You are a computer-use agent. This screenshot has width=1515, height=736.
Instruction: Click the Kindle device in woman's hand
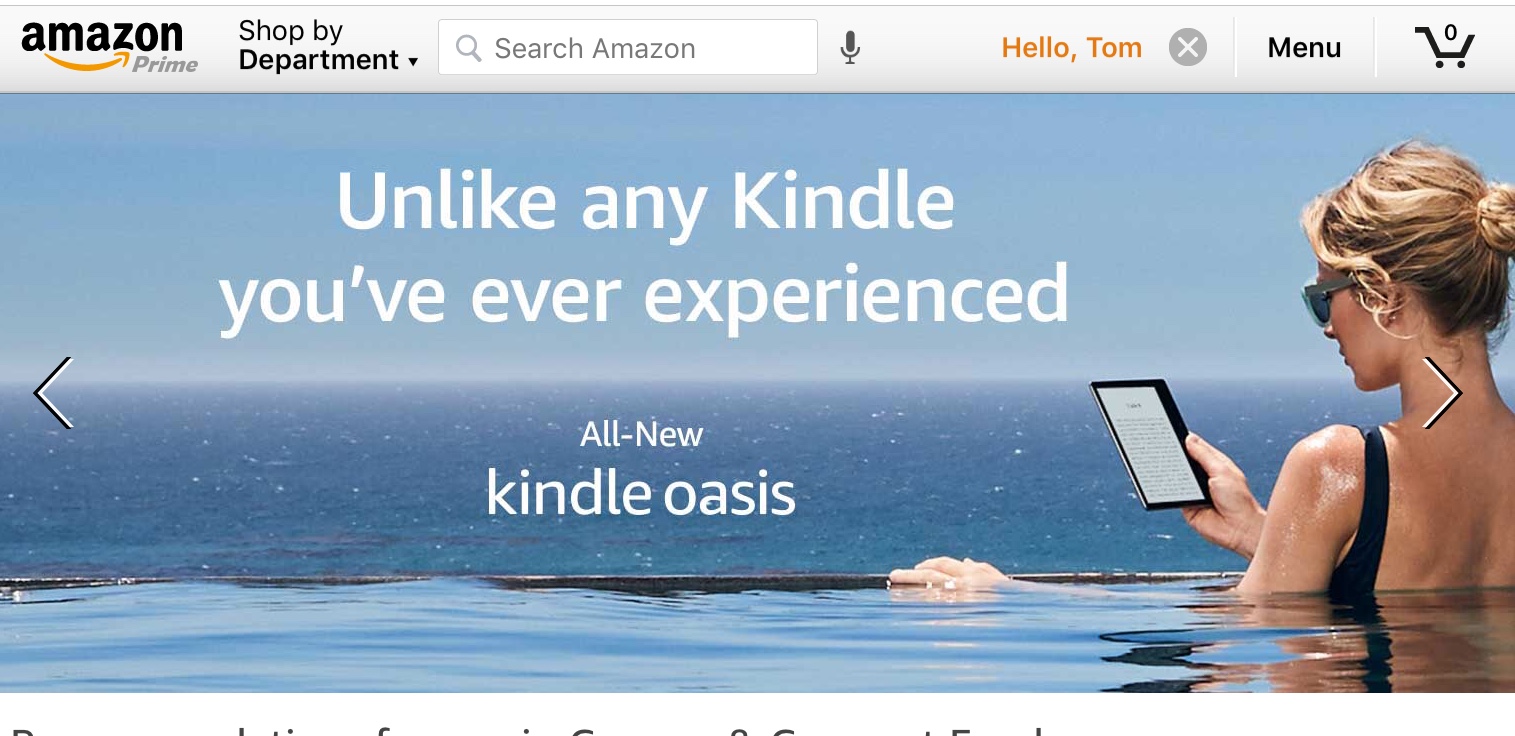tap(1151, 444)
